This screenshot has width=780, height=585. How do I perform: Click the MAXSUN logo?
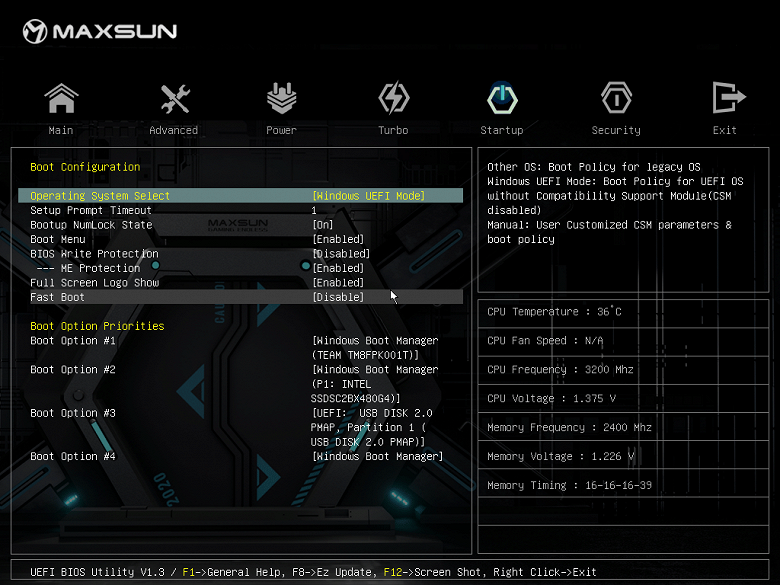[x=100, y=31]
